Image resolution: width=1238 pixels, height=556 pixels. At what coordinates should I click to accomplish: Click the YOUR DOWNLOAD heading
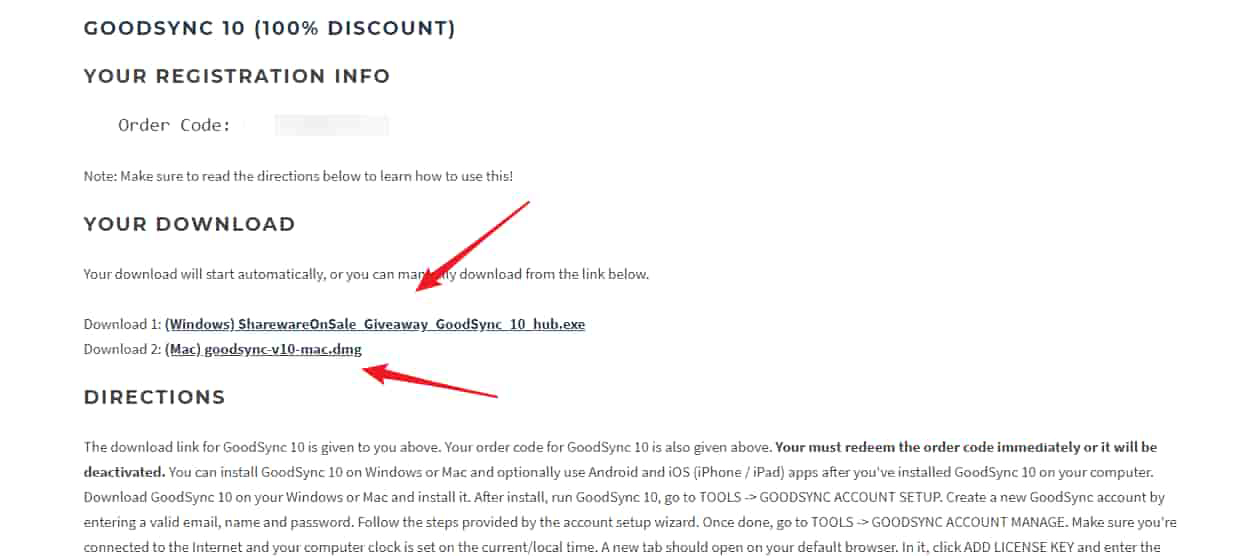(189, 224)
